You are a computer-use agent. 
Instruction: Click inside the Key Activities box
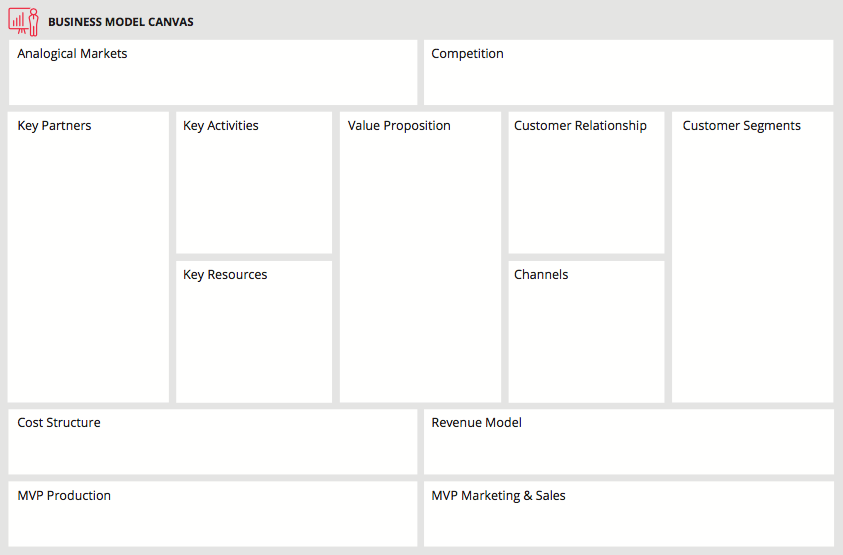254,183
